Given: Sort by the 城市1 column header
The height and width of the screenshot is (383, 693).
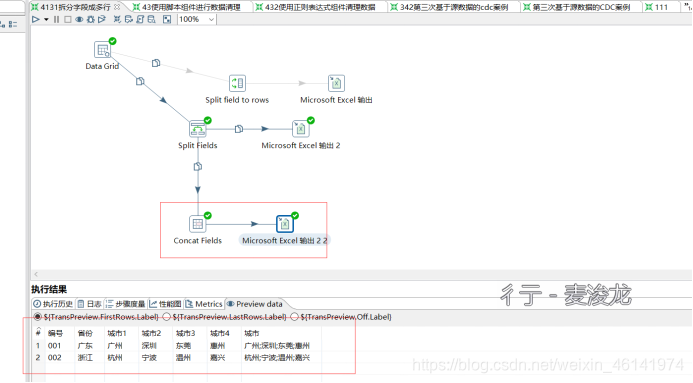Looking at the screenshot, I should click(117, 333).
